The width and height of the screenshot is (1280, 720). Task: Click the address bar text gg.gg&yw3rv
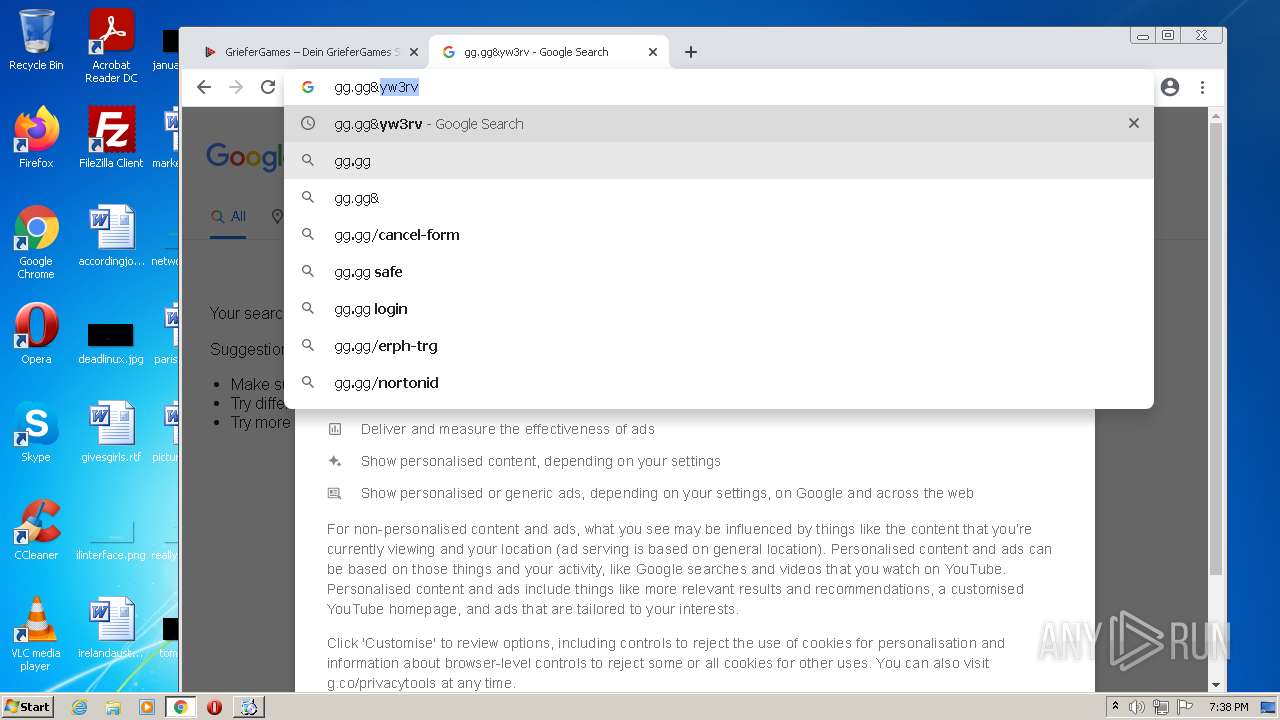click(x=376, y=87)
